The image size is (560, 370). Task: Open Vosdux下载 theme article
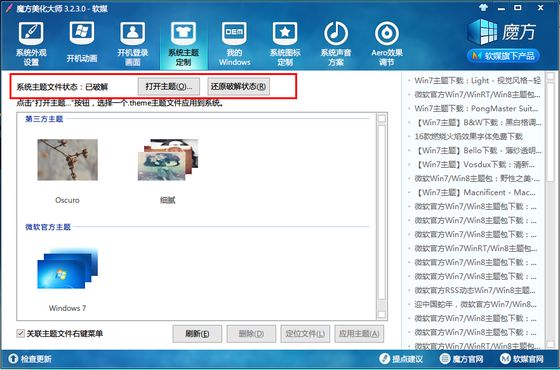474,164
